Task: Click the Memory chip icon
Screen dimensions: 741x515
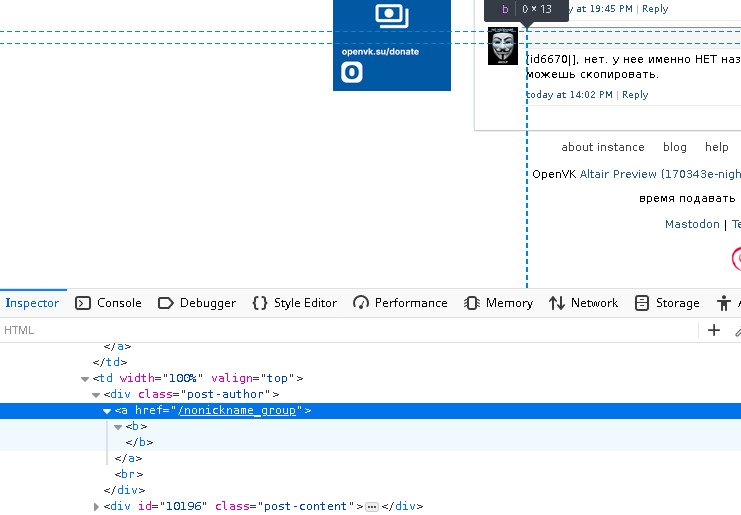Action: tap(472, 303)
